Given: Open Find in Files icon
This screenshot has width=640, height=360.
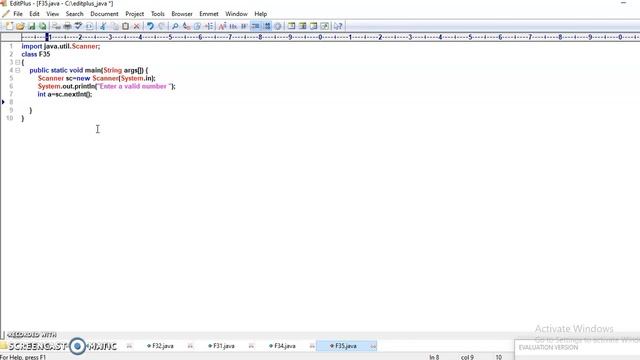Looking at the screenshot, I should (x=198, y=26).
